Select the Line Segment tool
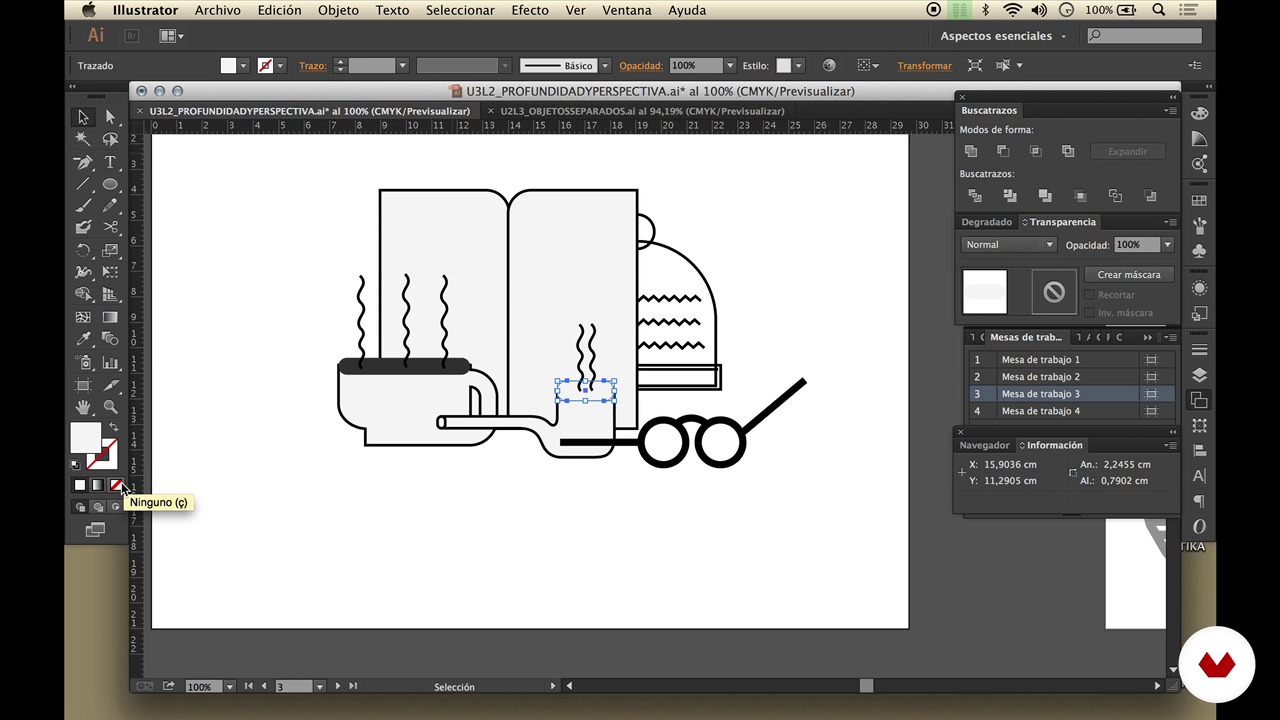The image size is (1280, 720). 84,184
